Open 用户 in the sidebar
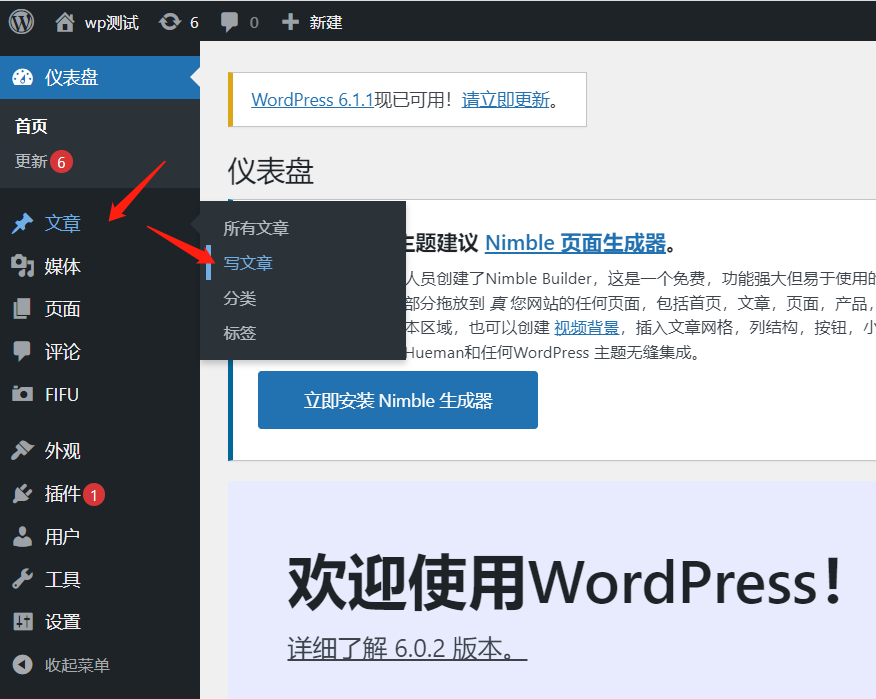This screenshot has width=876, height=699. click(x=63, y=537)
